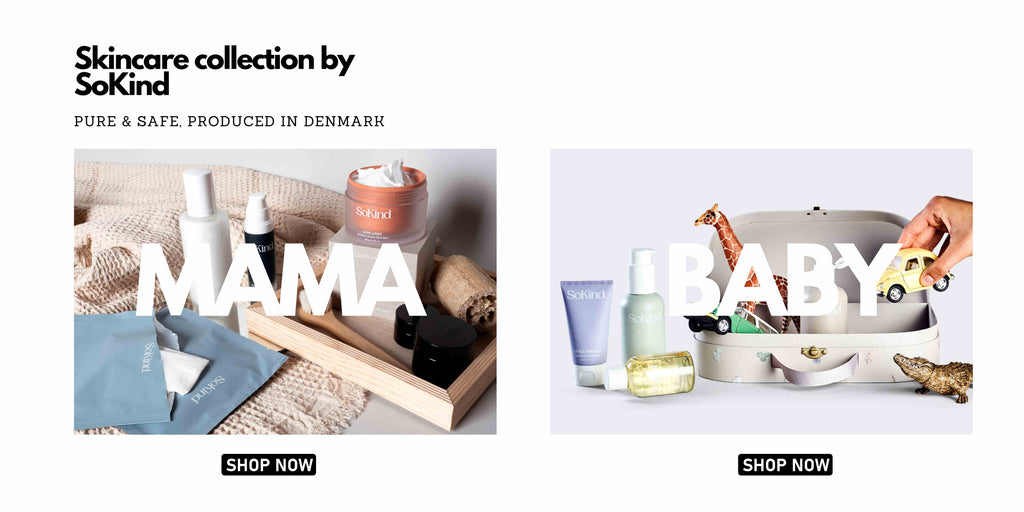Screen dimensions: 1024x512
Task: Select the green SoKind pump bottle
Action: pyautogui.click(x=642, y=306)
